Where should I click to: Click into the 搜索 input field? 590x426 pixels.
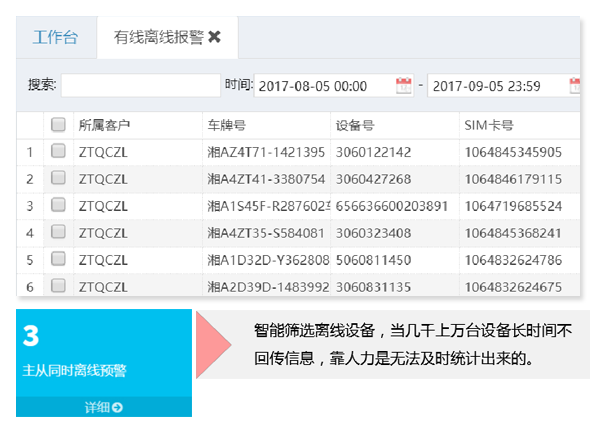tap(141, 85)
